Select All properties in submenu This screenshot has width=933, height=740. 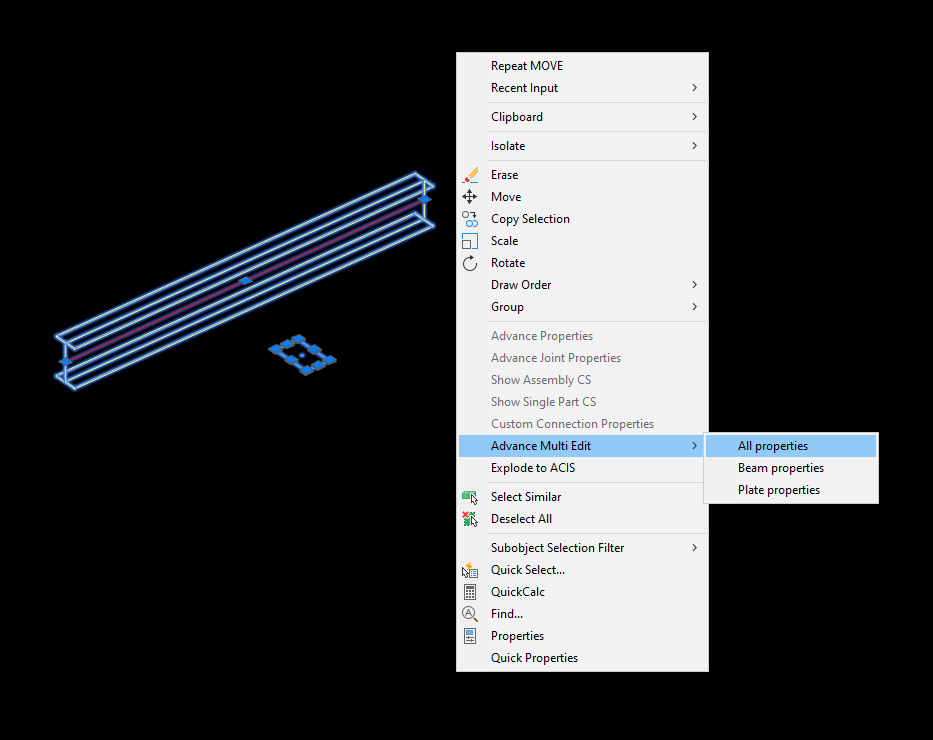click(791, 446)
